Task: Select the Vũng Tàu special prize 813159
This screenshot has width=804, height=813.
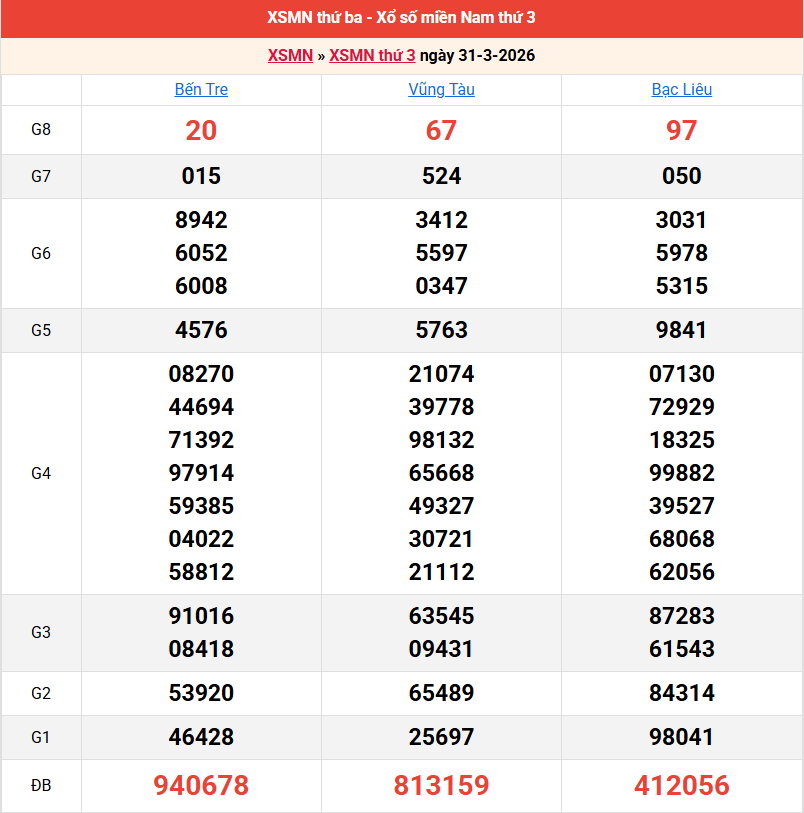Action: 441,786
